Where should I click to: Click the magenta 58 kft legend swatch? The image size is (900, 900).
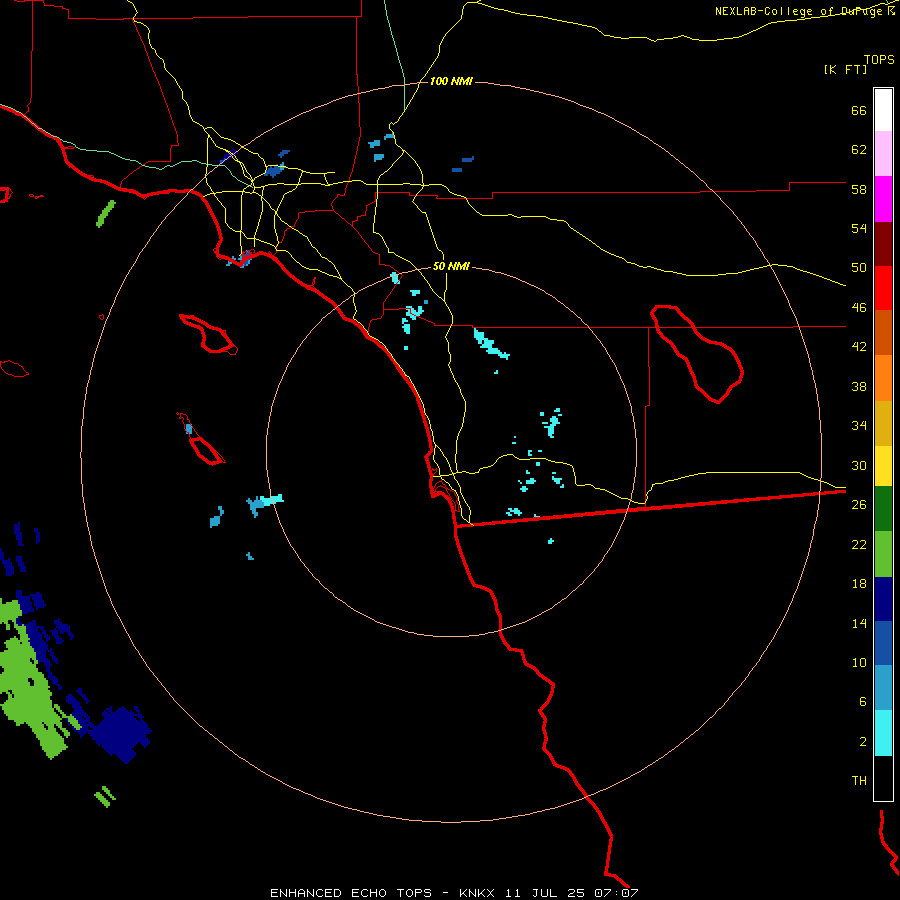pyautogui.click(x=883, y=199)
